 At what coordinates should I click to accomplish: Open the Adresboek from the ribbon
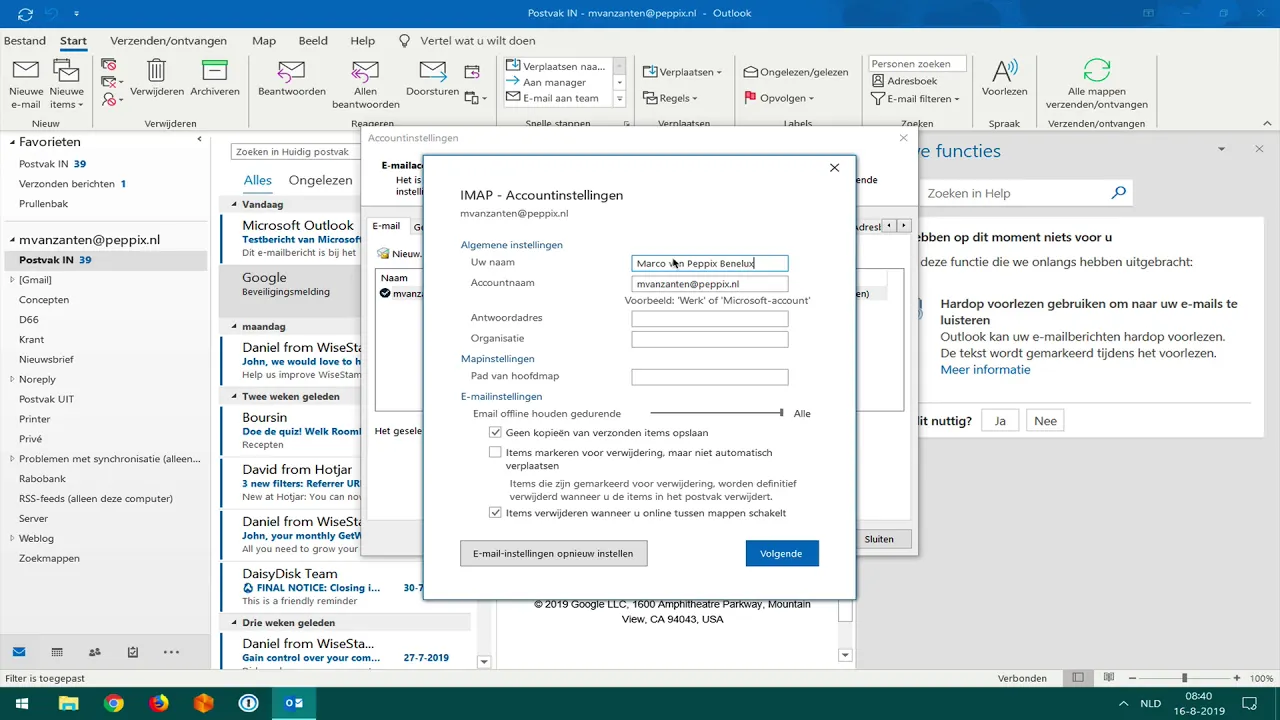point(904,81)
